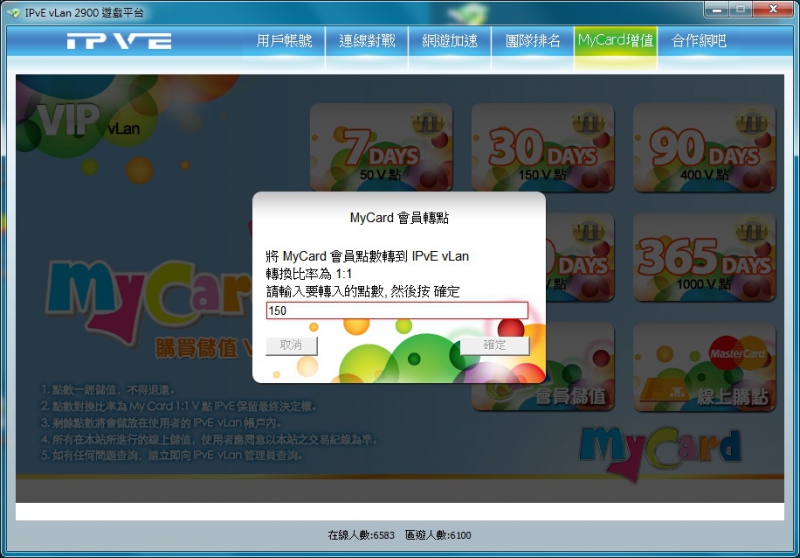This screenshot has width=800, height=558.
Task: Click the partially hidden DAYS card behind the dialog
Action: (580, 257)
